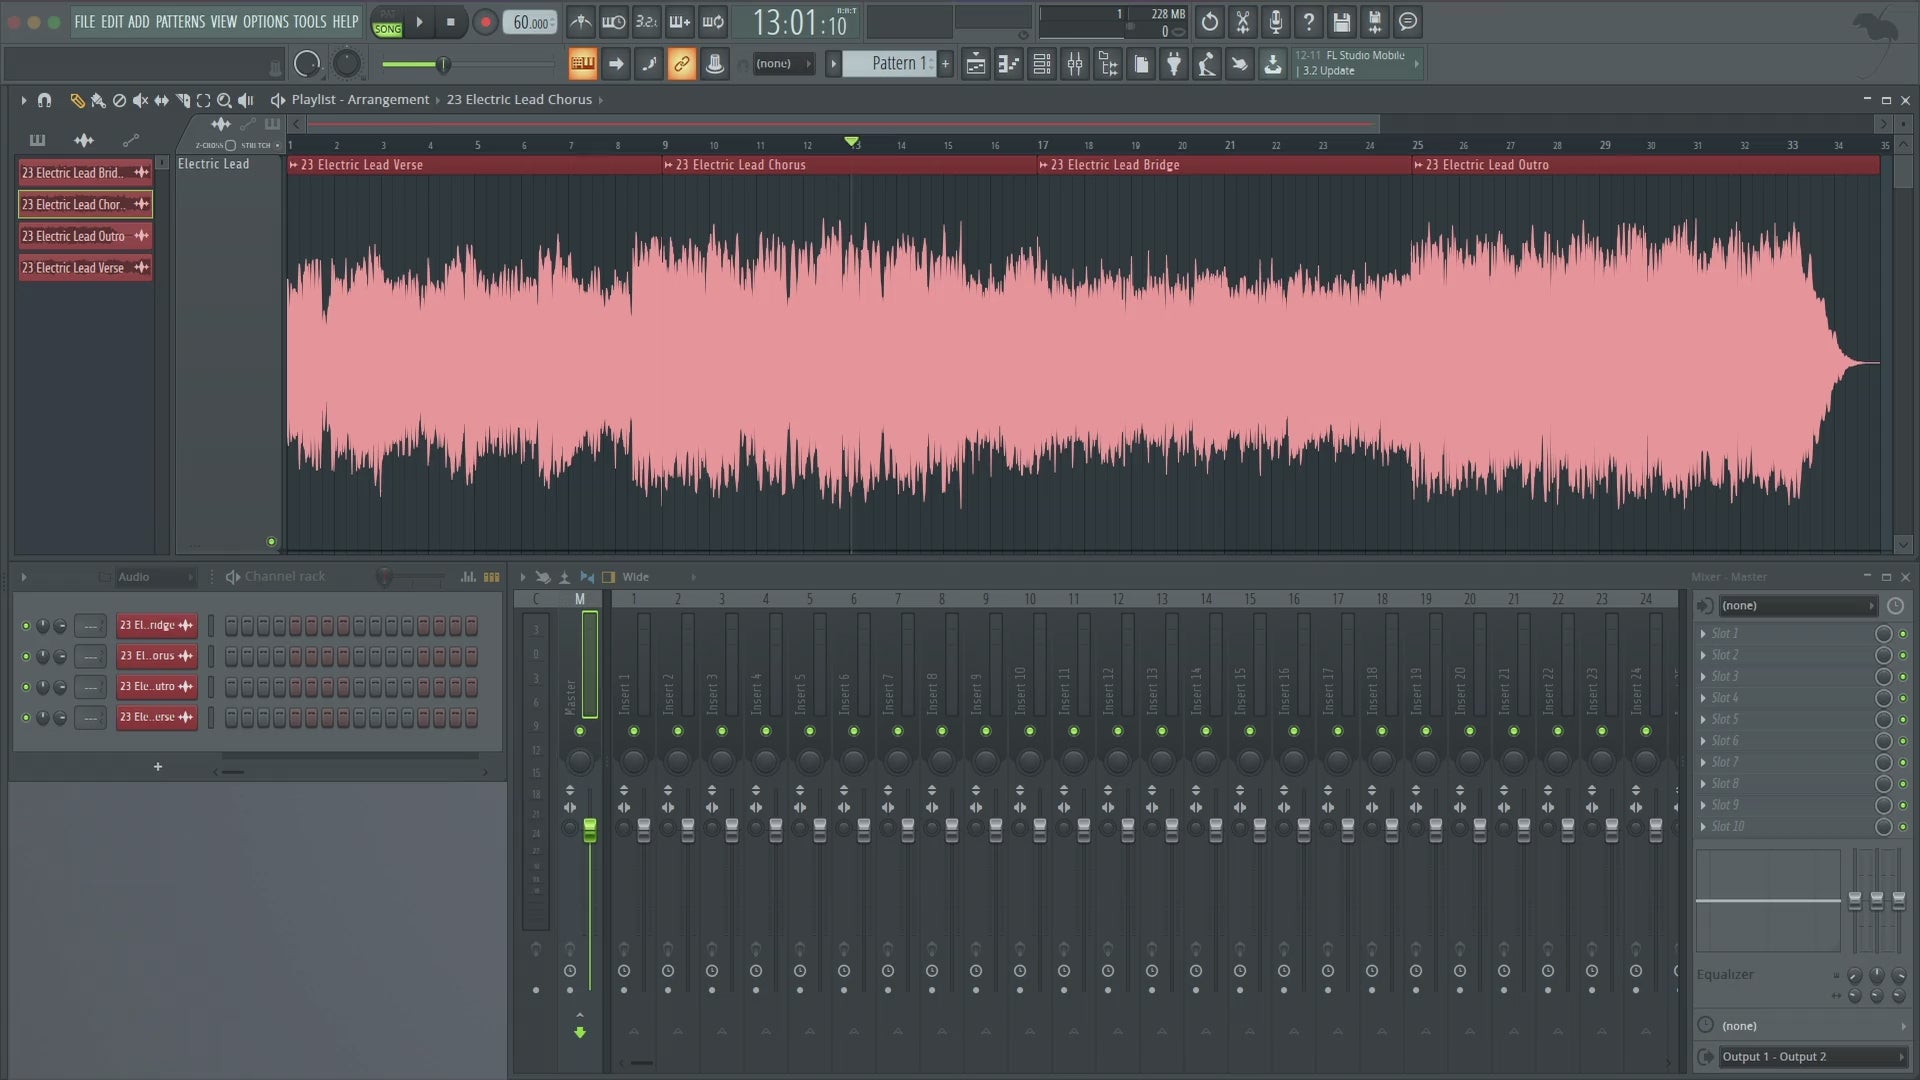
Task: Select 23 Electric Lead Outro in picker
Action: (85, 236)
